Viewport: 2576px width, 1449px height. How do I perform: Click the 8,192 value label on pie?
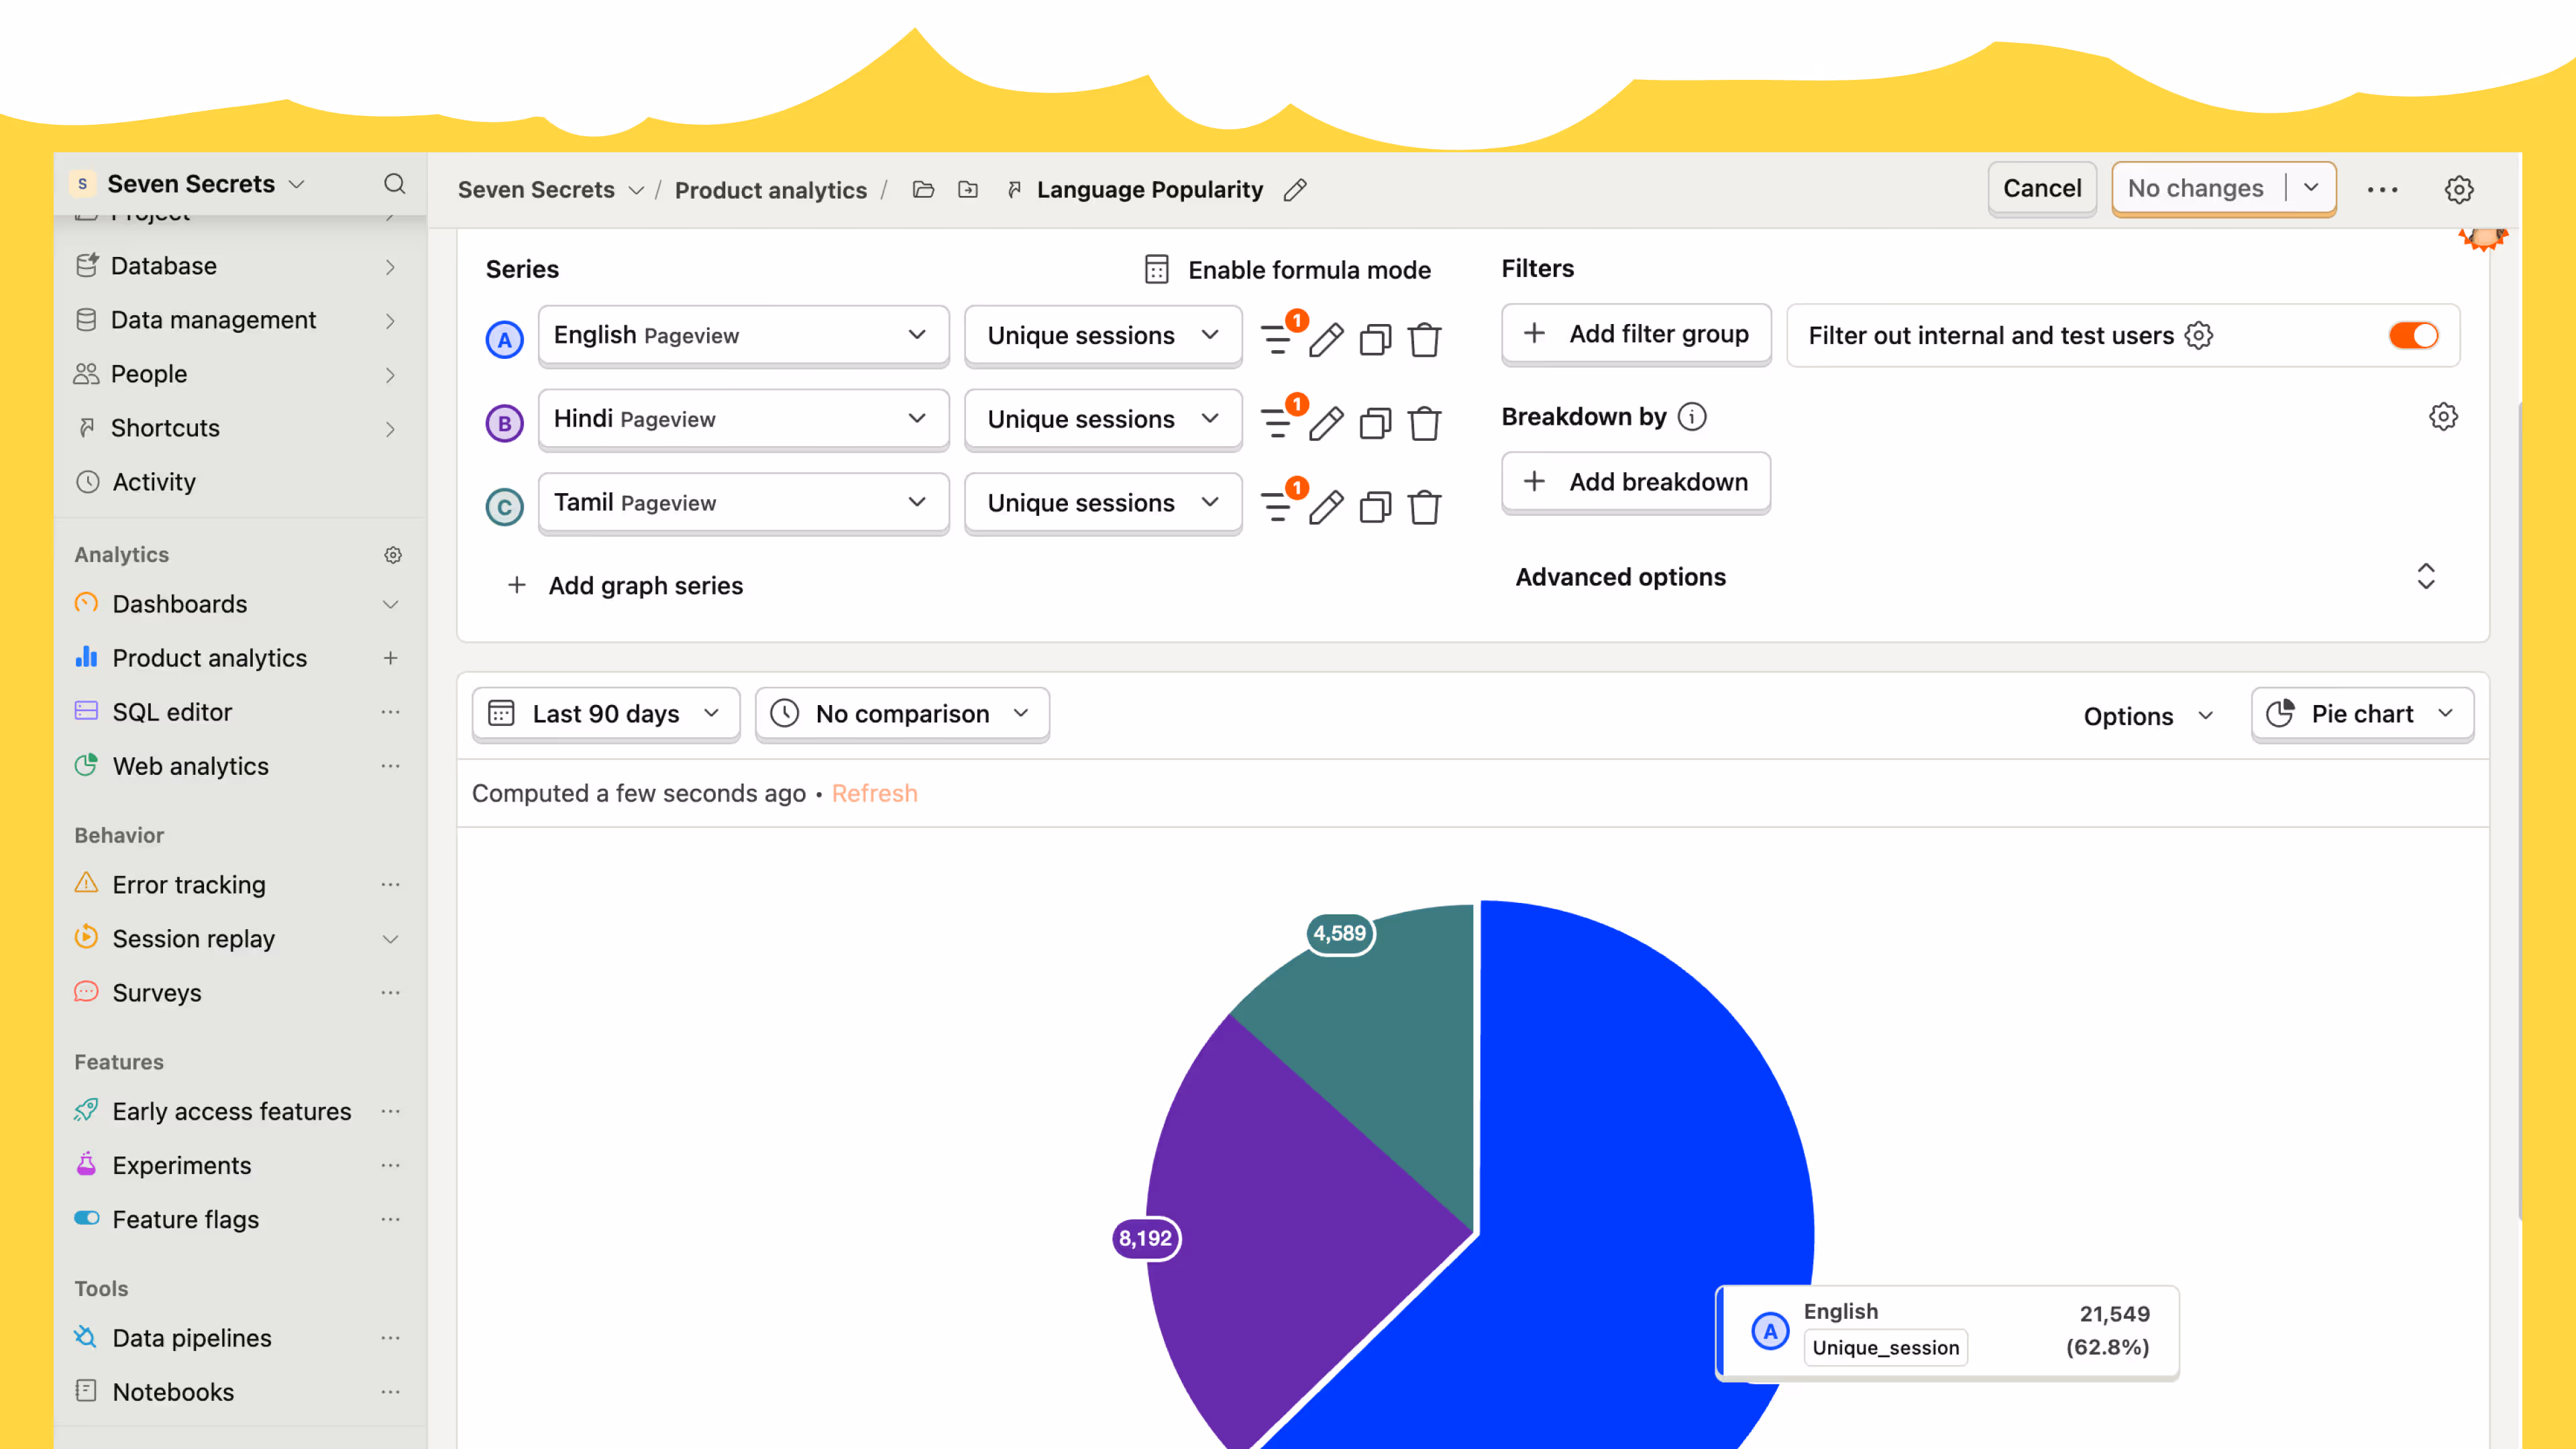pos(1146,1239)
